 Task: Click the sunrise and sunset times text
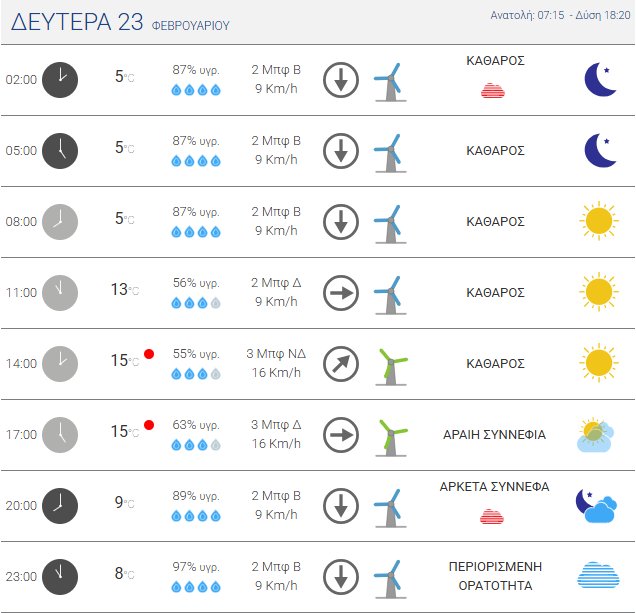pyautogui.click(x=561, y=16)
